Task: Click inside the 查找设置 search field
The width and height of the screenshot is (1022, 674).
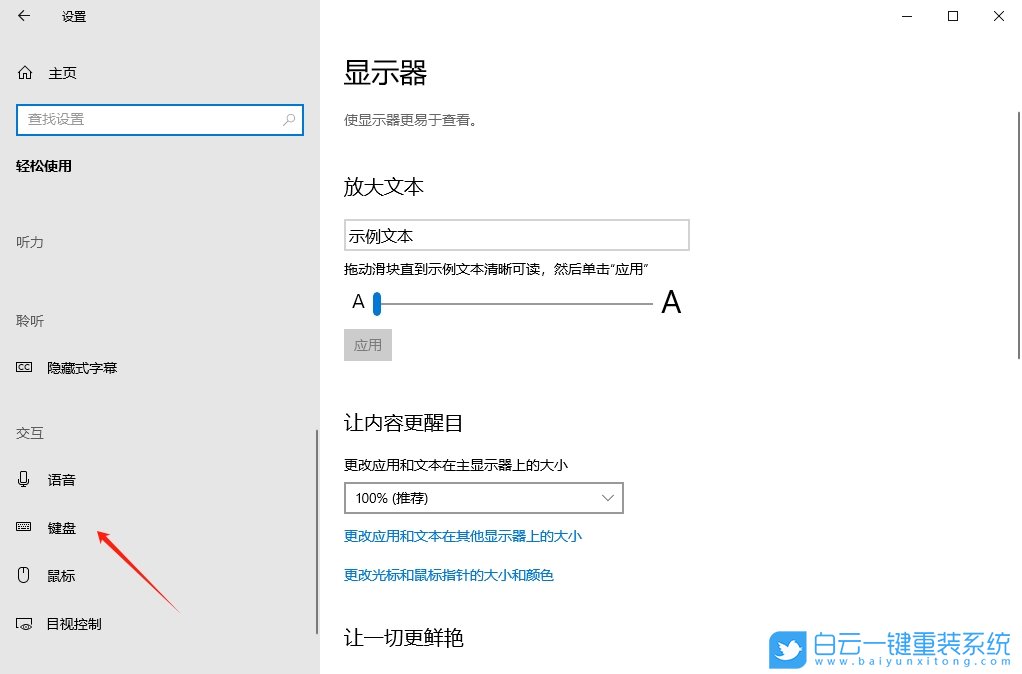Action: (150, 119)
